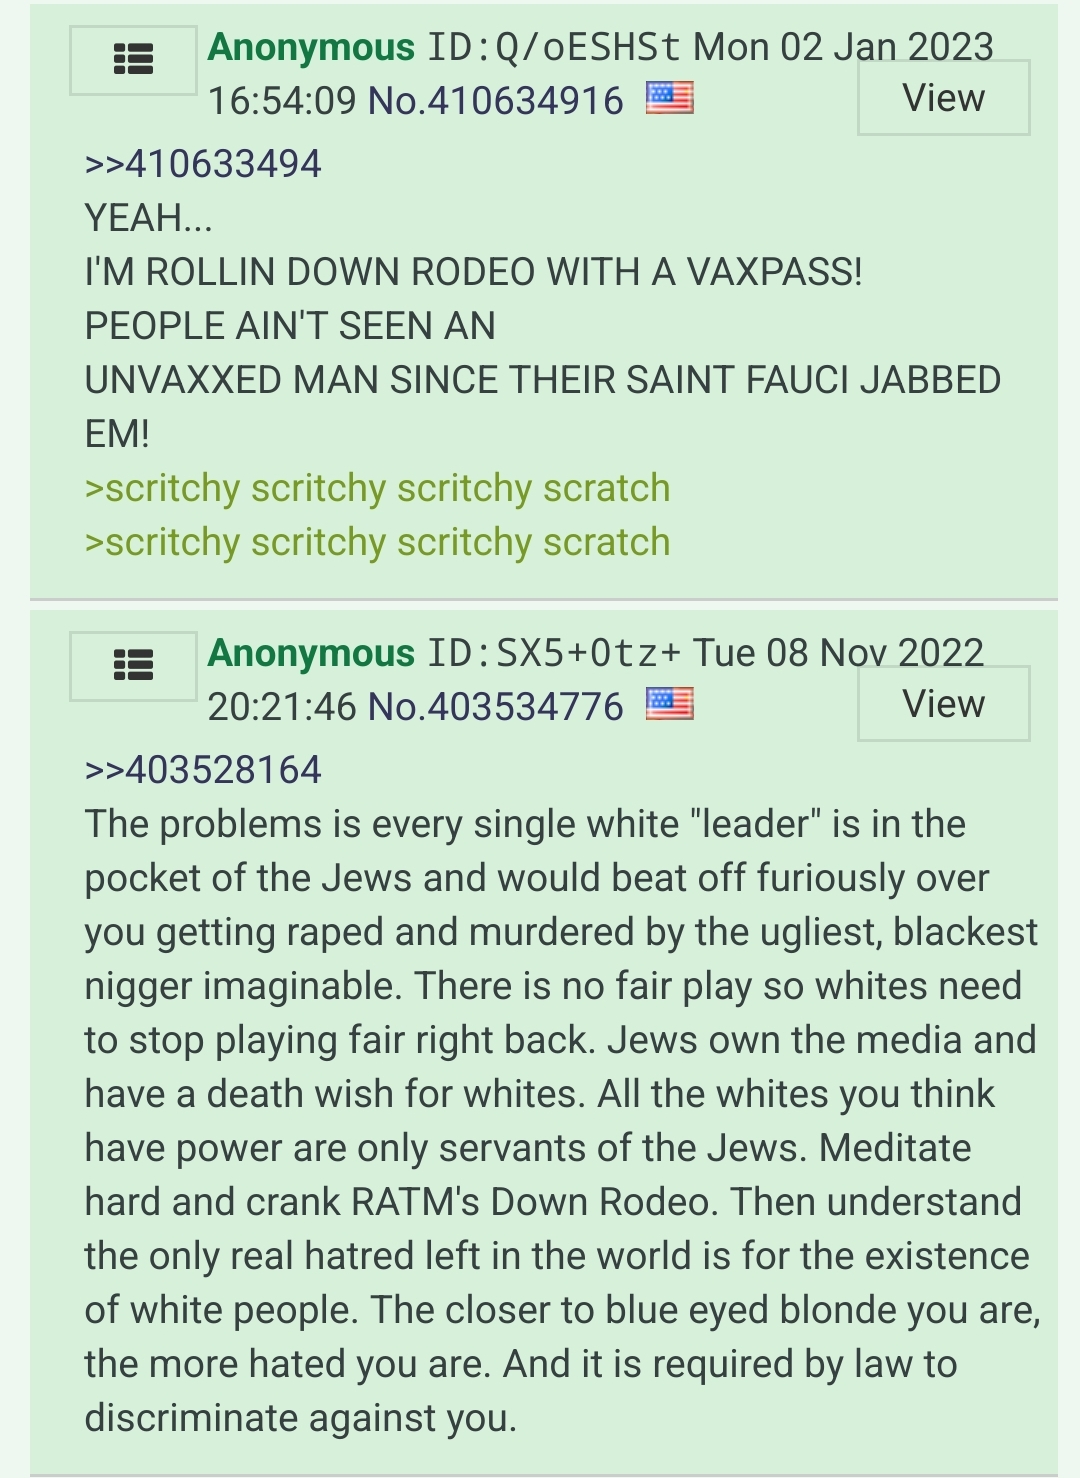Click the 16:54:09 post time

(x=282, y=100)
